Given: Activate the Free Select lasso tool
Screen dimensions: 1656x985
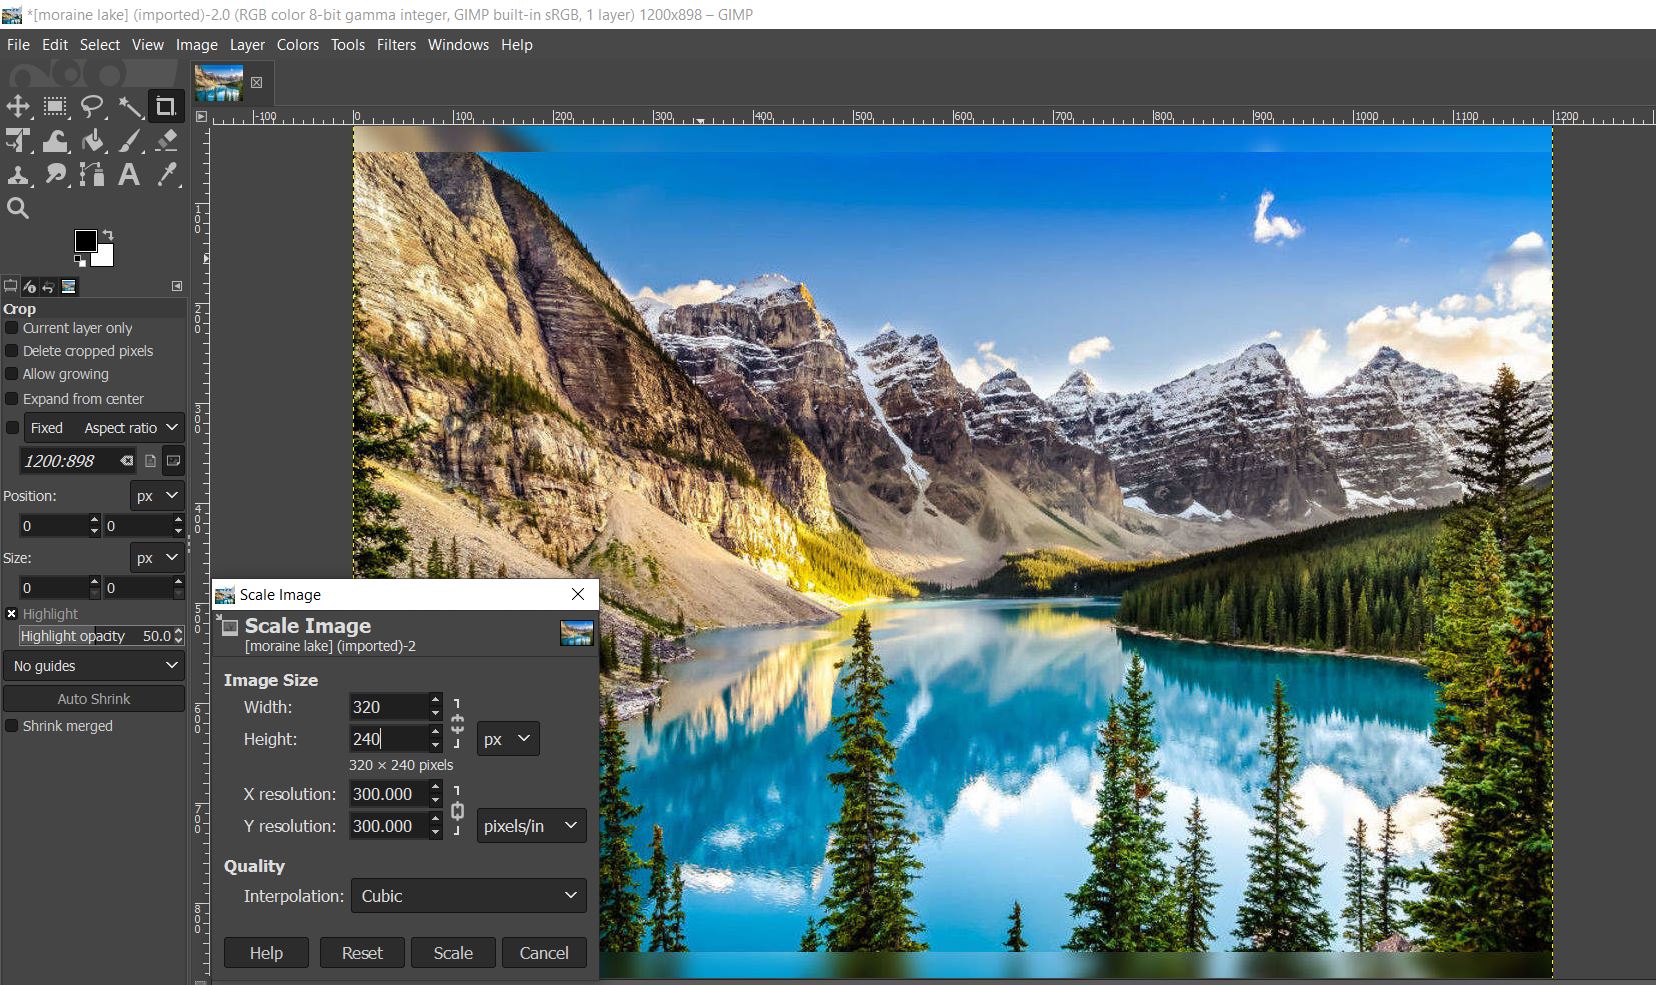Looking at the screenshot, I should pyautogui.click(x=92, y=106).
